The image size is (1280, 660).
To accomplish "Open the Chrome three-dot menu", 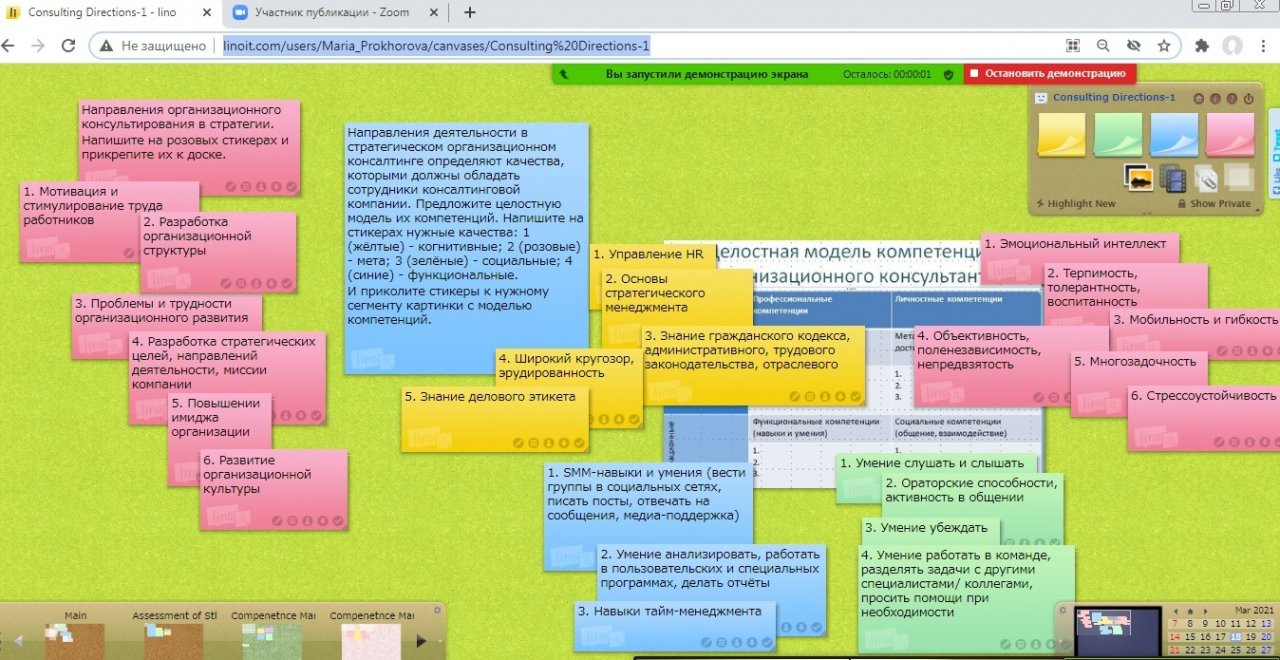I will click(1263, 46).
